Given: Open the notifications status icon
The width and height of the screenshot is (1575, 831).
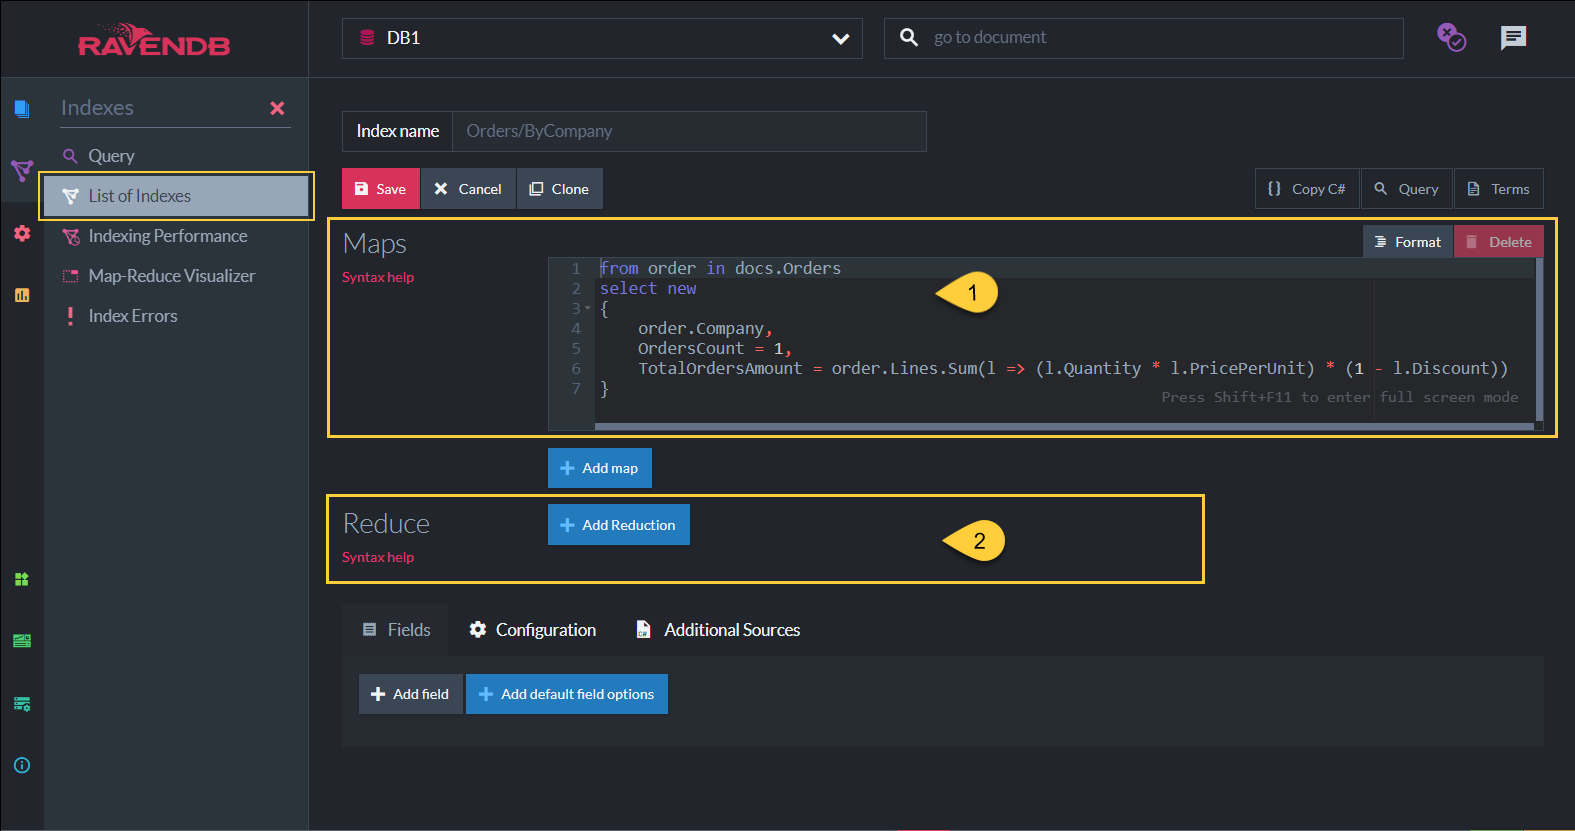Looking at the screenshot, I should tap(1451, 38).
